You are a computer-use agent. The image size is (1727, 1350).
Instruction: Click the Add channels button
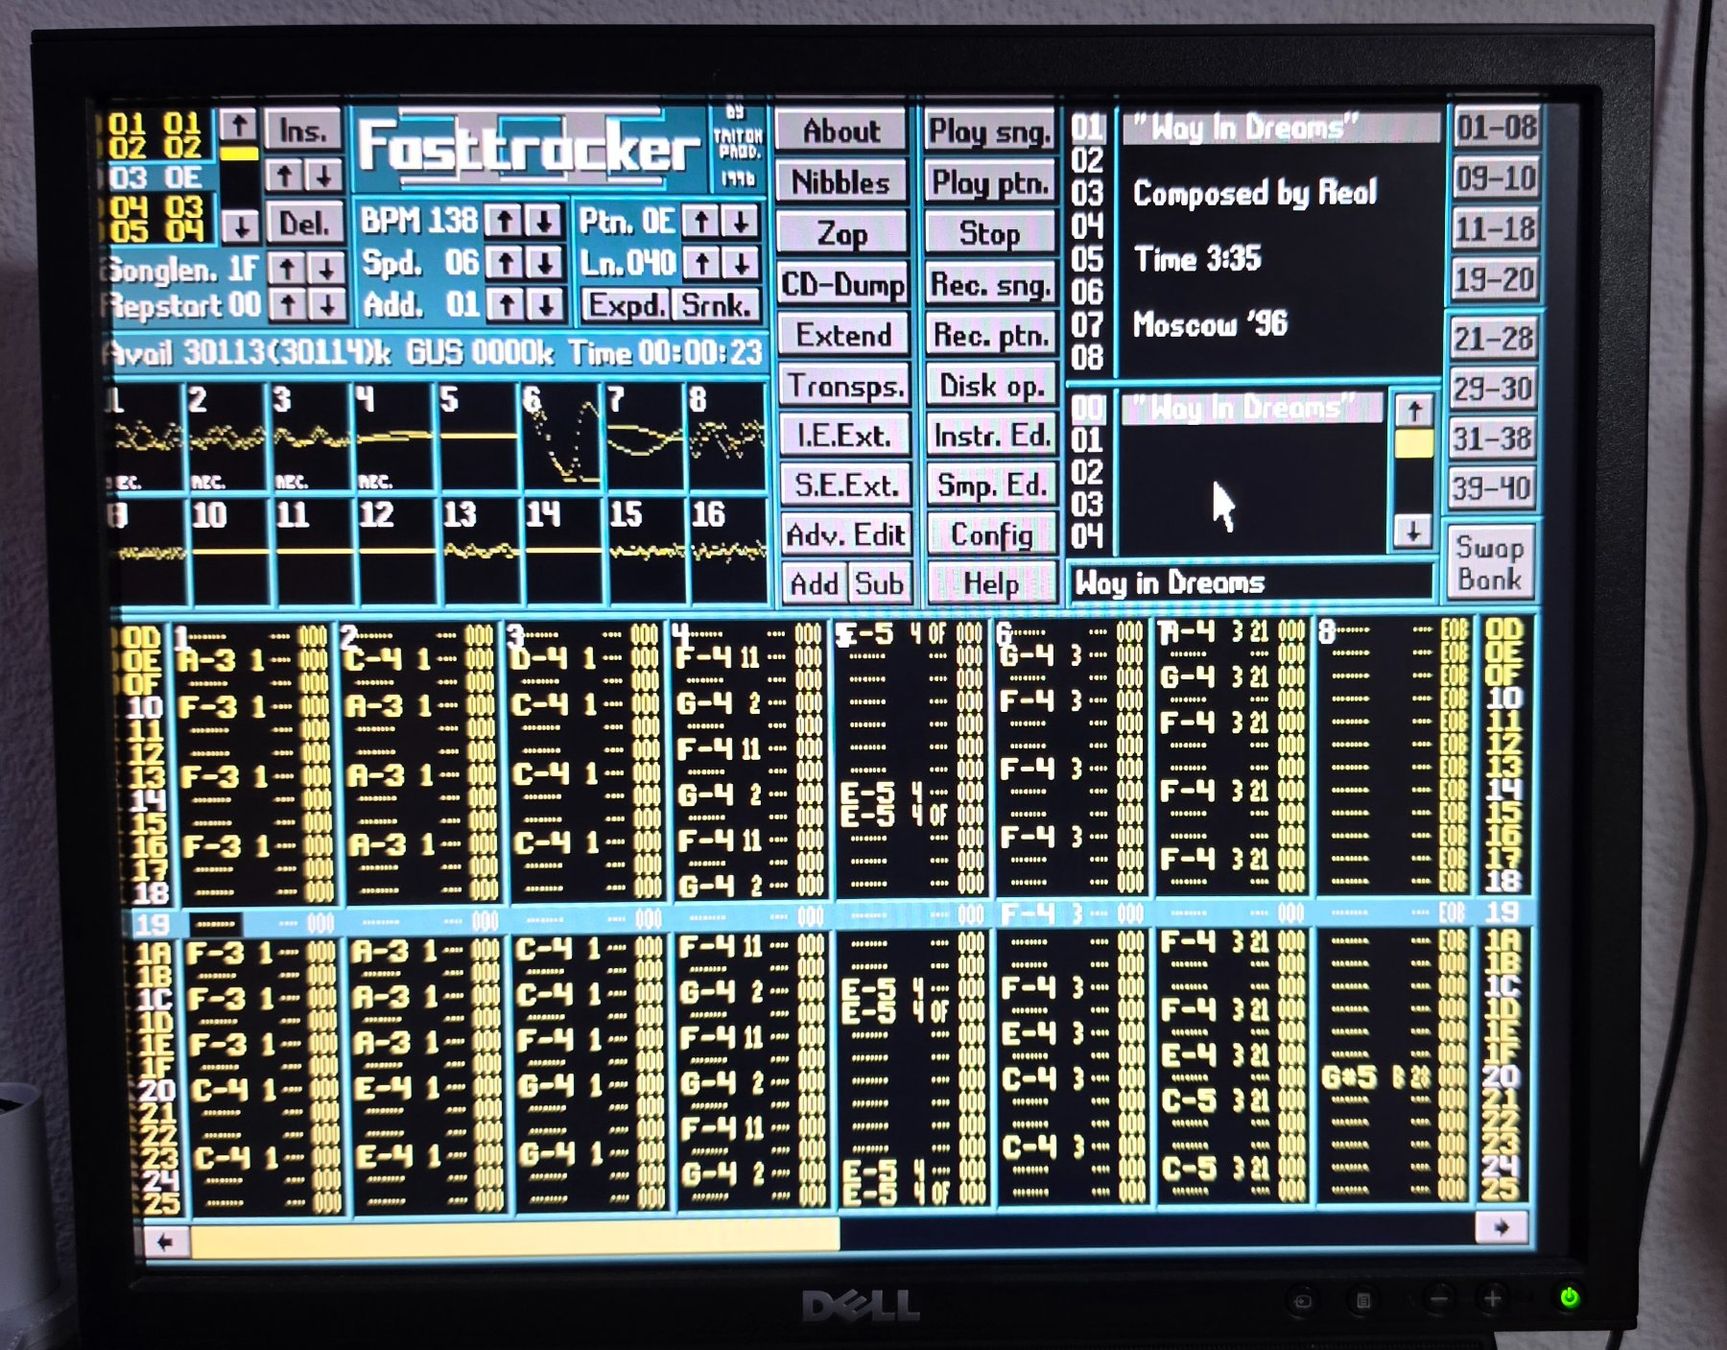click(x=814, y=583)
